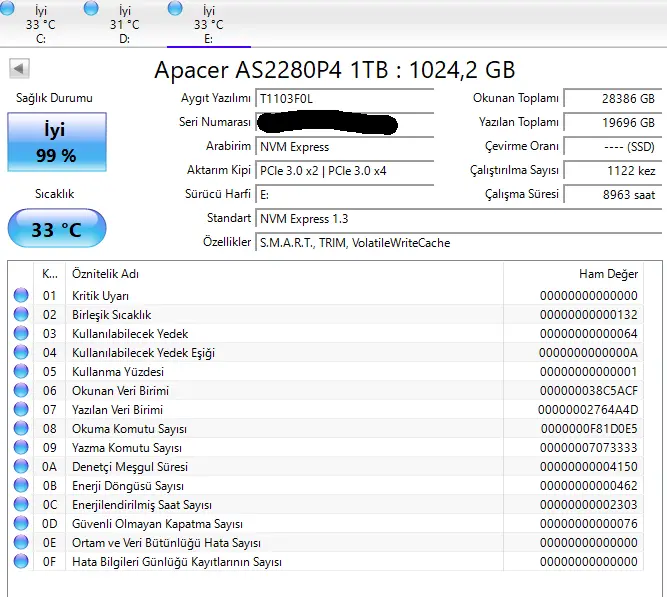
Task: Click the previous disk arrow button
Action: [x=20, y=69]
